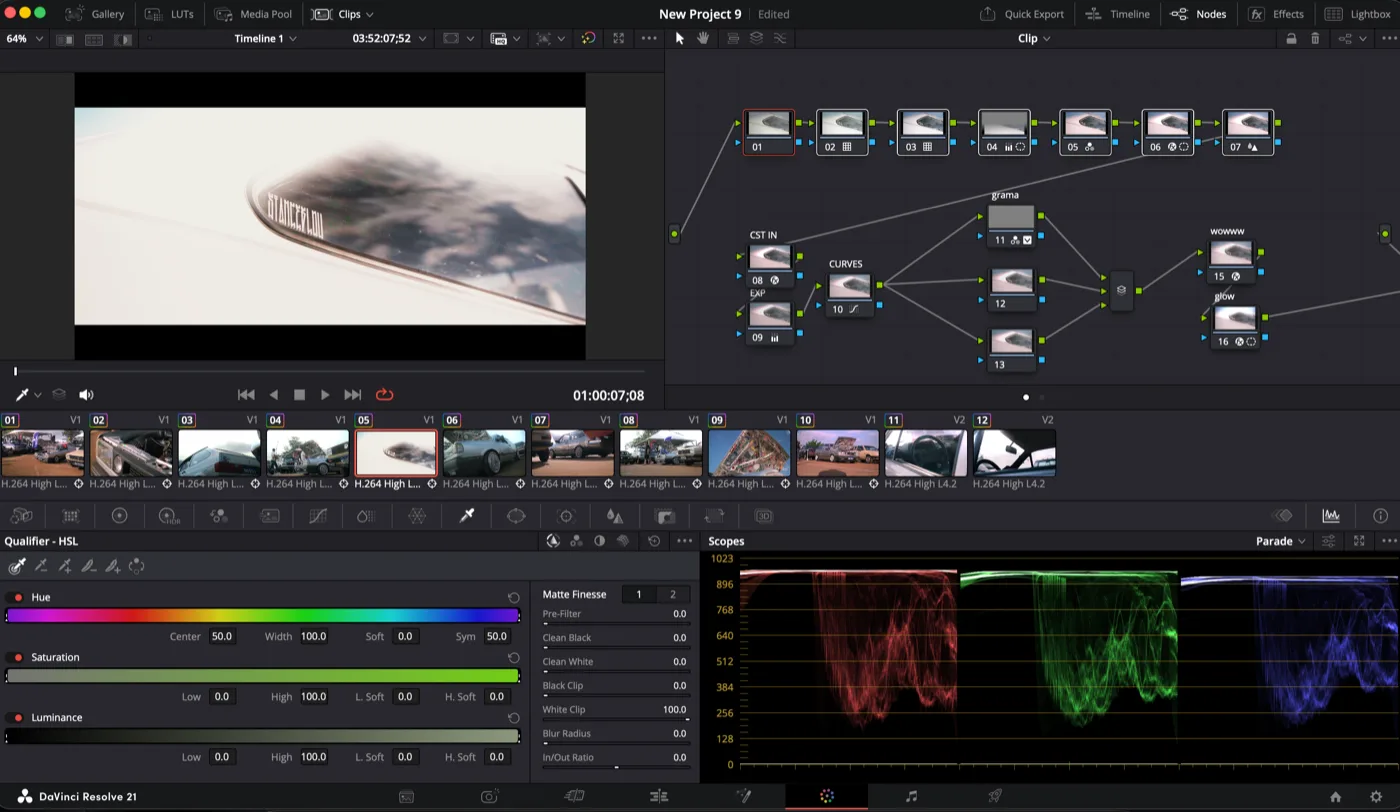Open project settings gear icon
The image size is (1400, 812).
1376,796
